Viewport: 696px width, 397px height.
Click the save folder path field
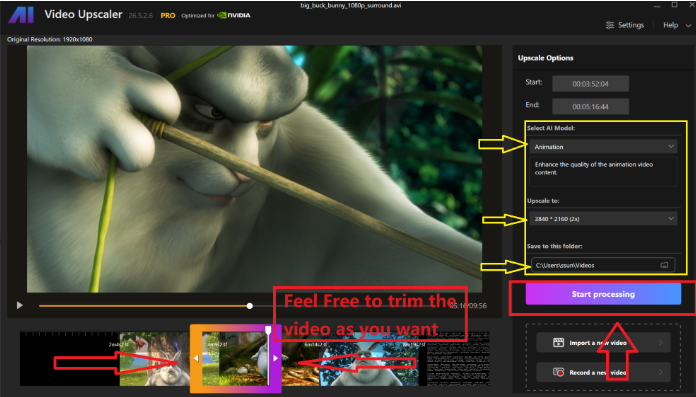coord(603,265)
